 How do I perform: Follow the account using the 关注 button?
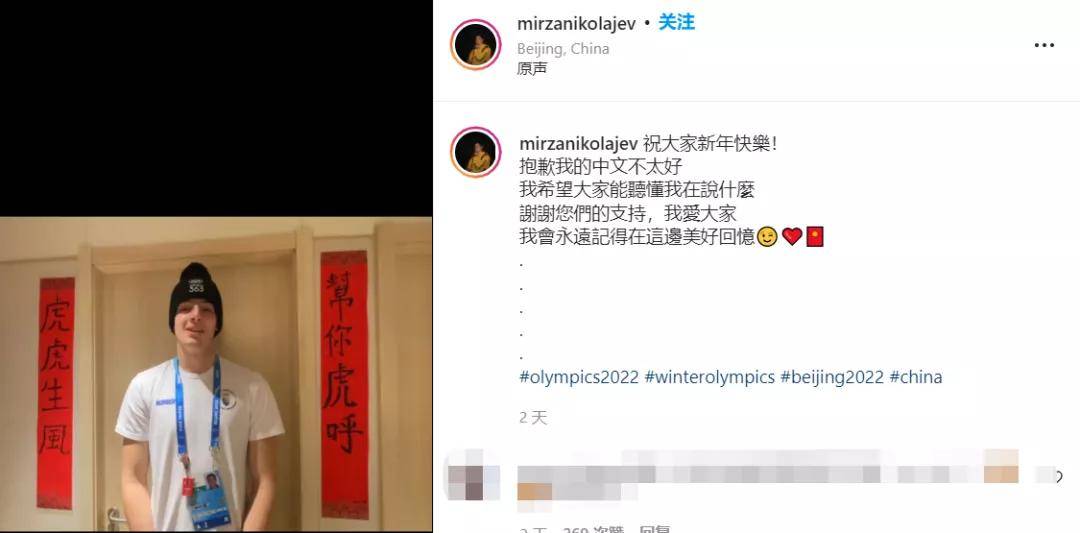tap(676, 23)
